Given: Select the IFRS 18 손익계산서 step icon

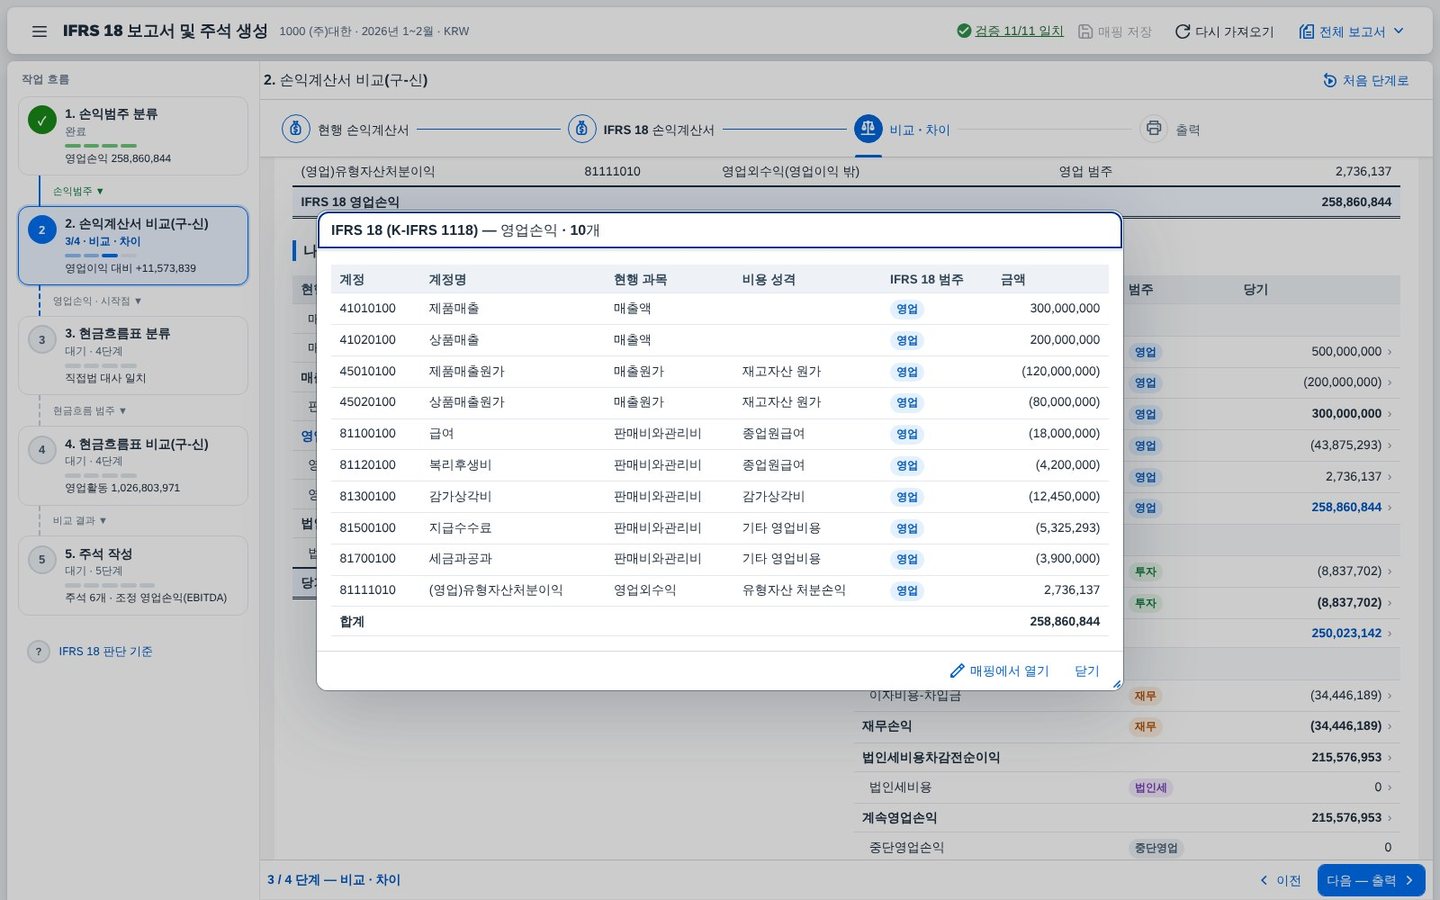Looking at the screenshot, I should point(582,129).
